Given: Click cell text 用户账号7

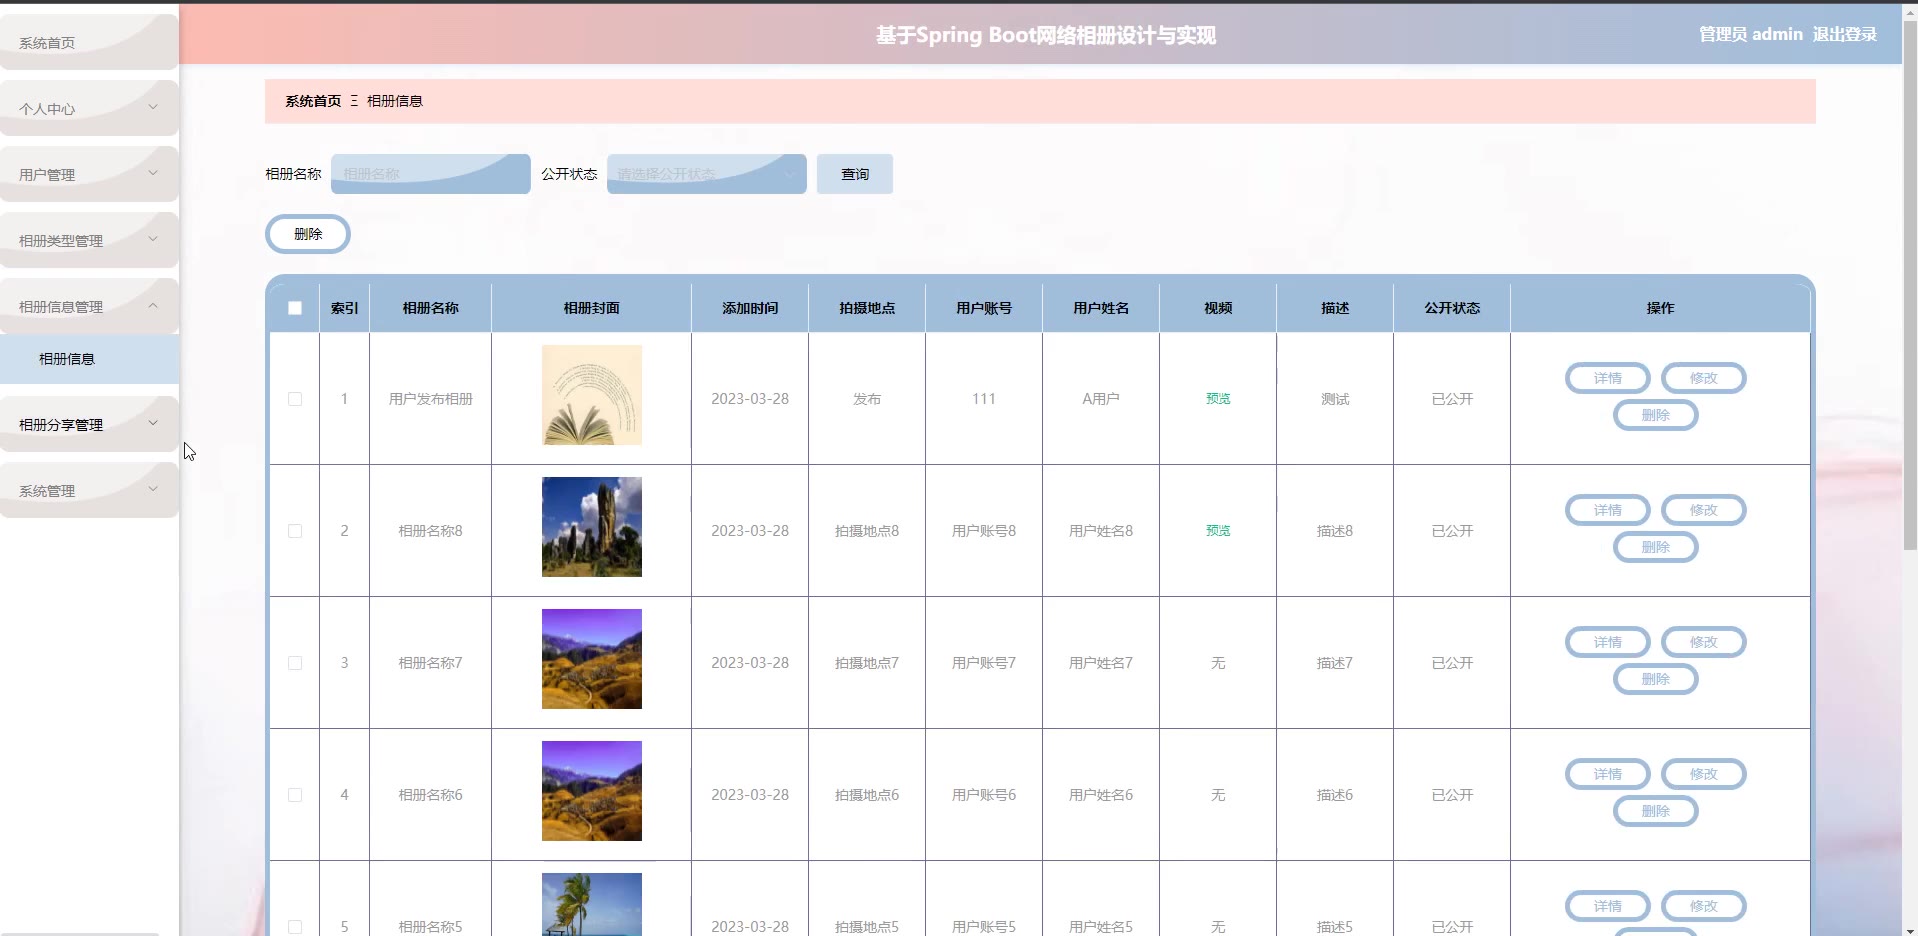Looking at the screenshot, I should click(984, 663).
